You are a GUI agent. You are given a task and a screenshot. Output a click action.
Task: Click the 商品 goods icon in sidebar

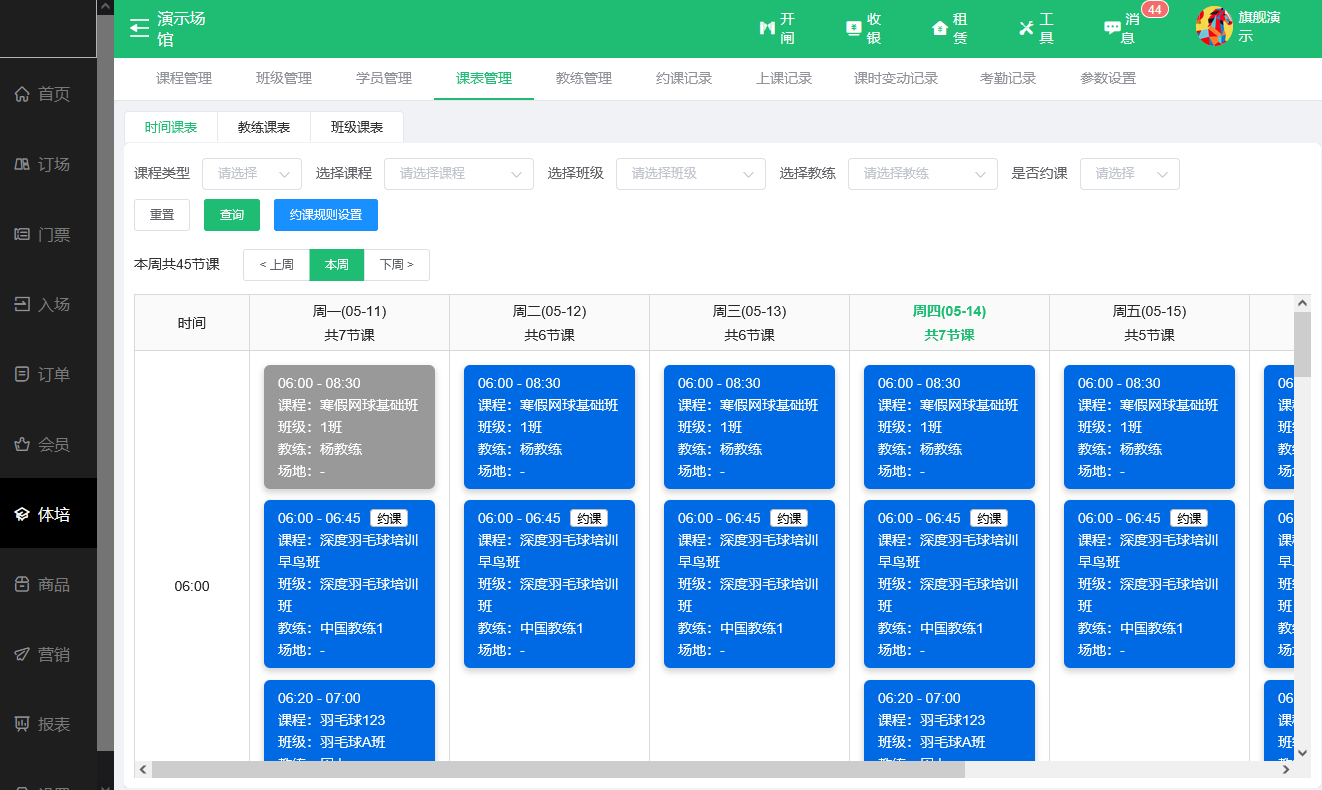click(x=22, y=584)
